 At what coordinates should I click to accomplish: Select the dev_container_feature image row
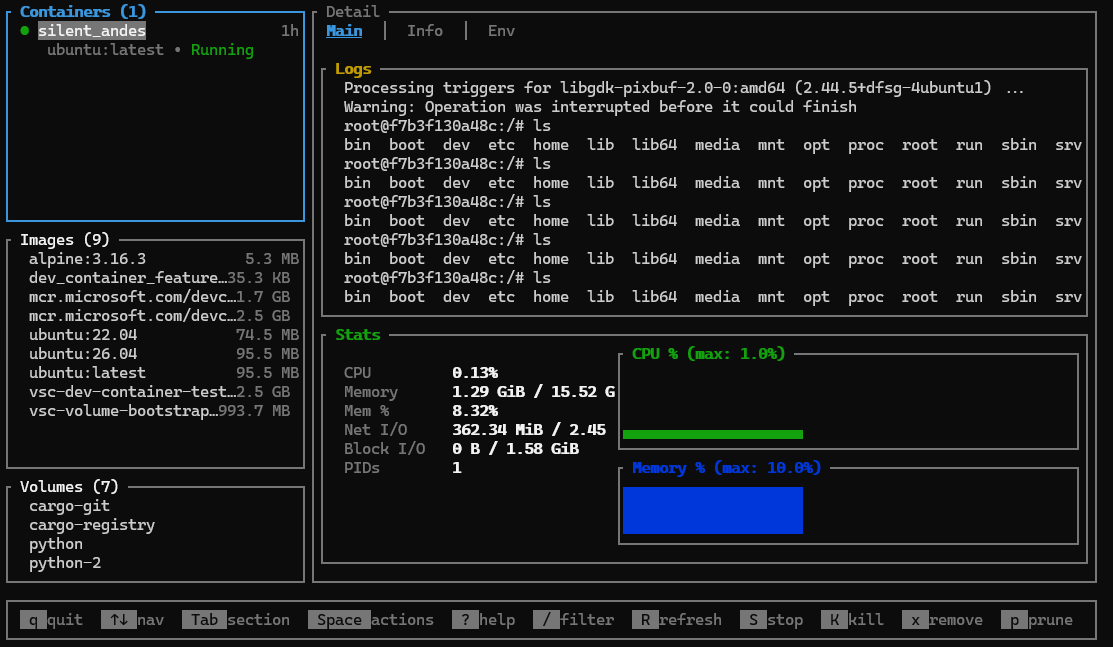point(160,278)
